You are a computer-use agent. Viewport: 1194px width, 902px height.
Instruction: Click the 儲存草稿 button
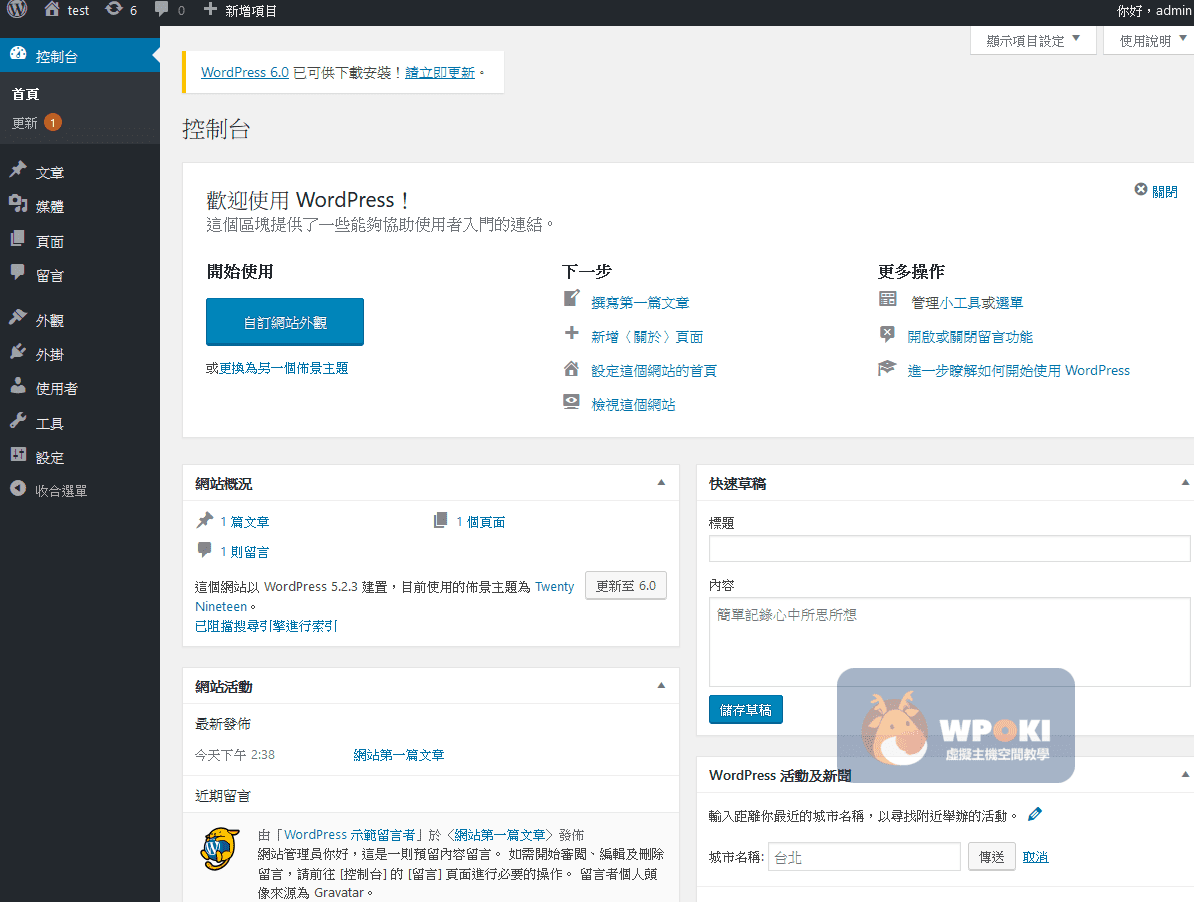tap(746, 710)
